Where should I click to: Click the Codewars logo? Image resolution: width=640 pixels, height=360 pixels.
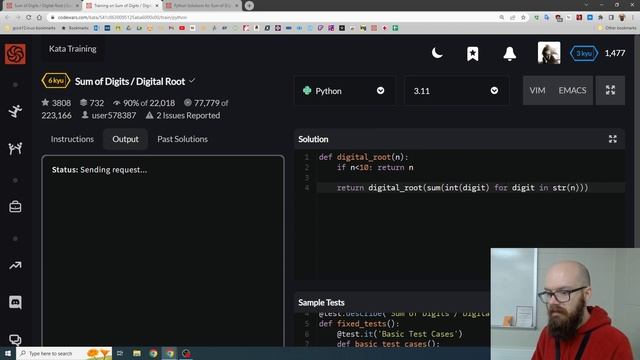[15, 53]
